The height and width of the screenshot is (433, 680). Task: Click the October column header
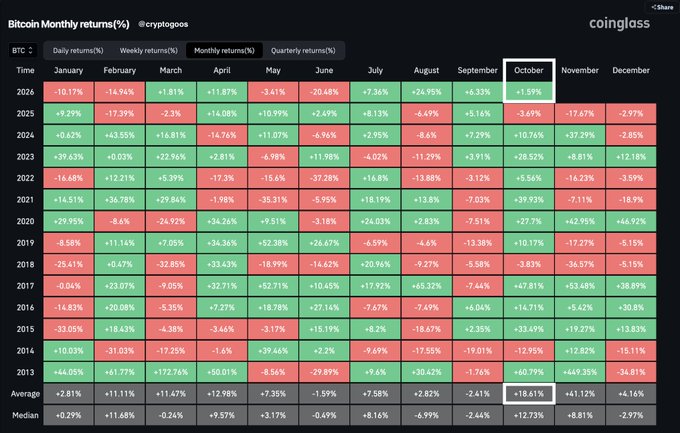point(529,70)
